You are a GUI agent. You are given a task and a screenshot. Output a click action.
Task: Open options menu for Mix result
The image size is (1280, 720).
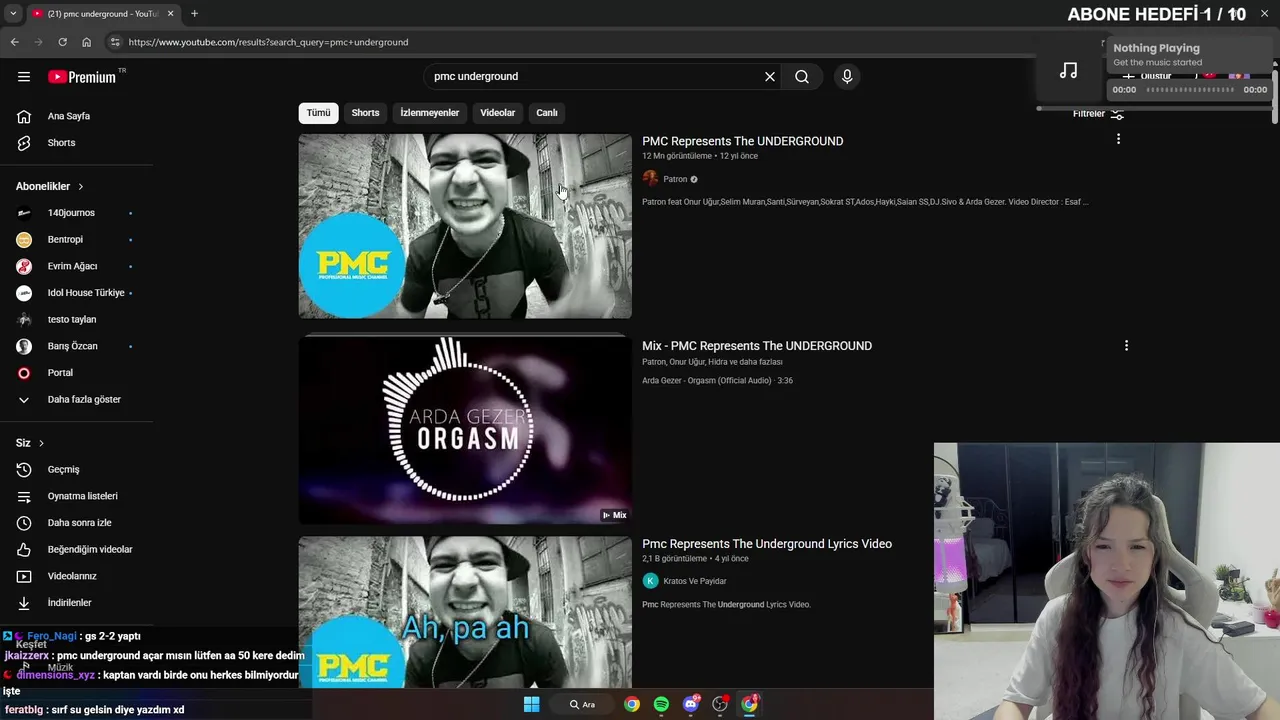point(1126,345)
